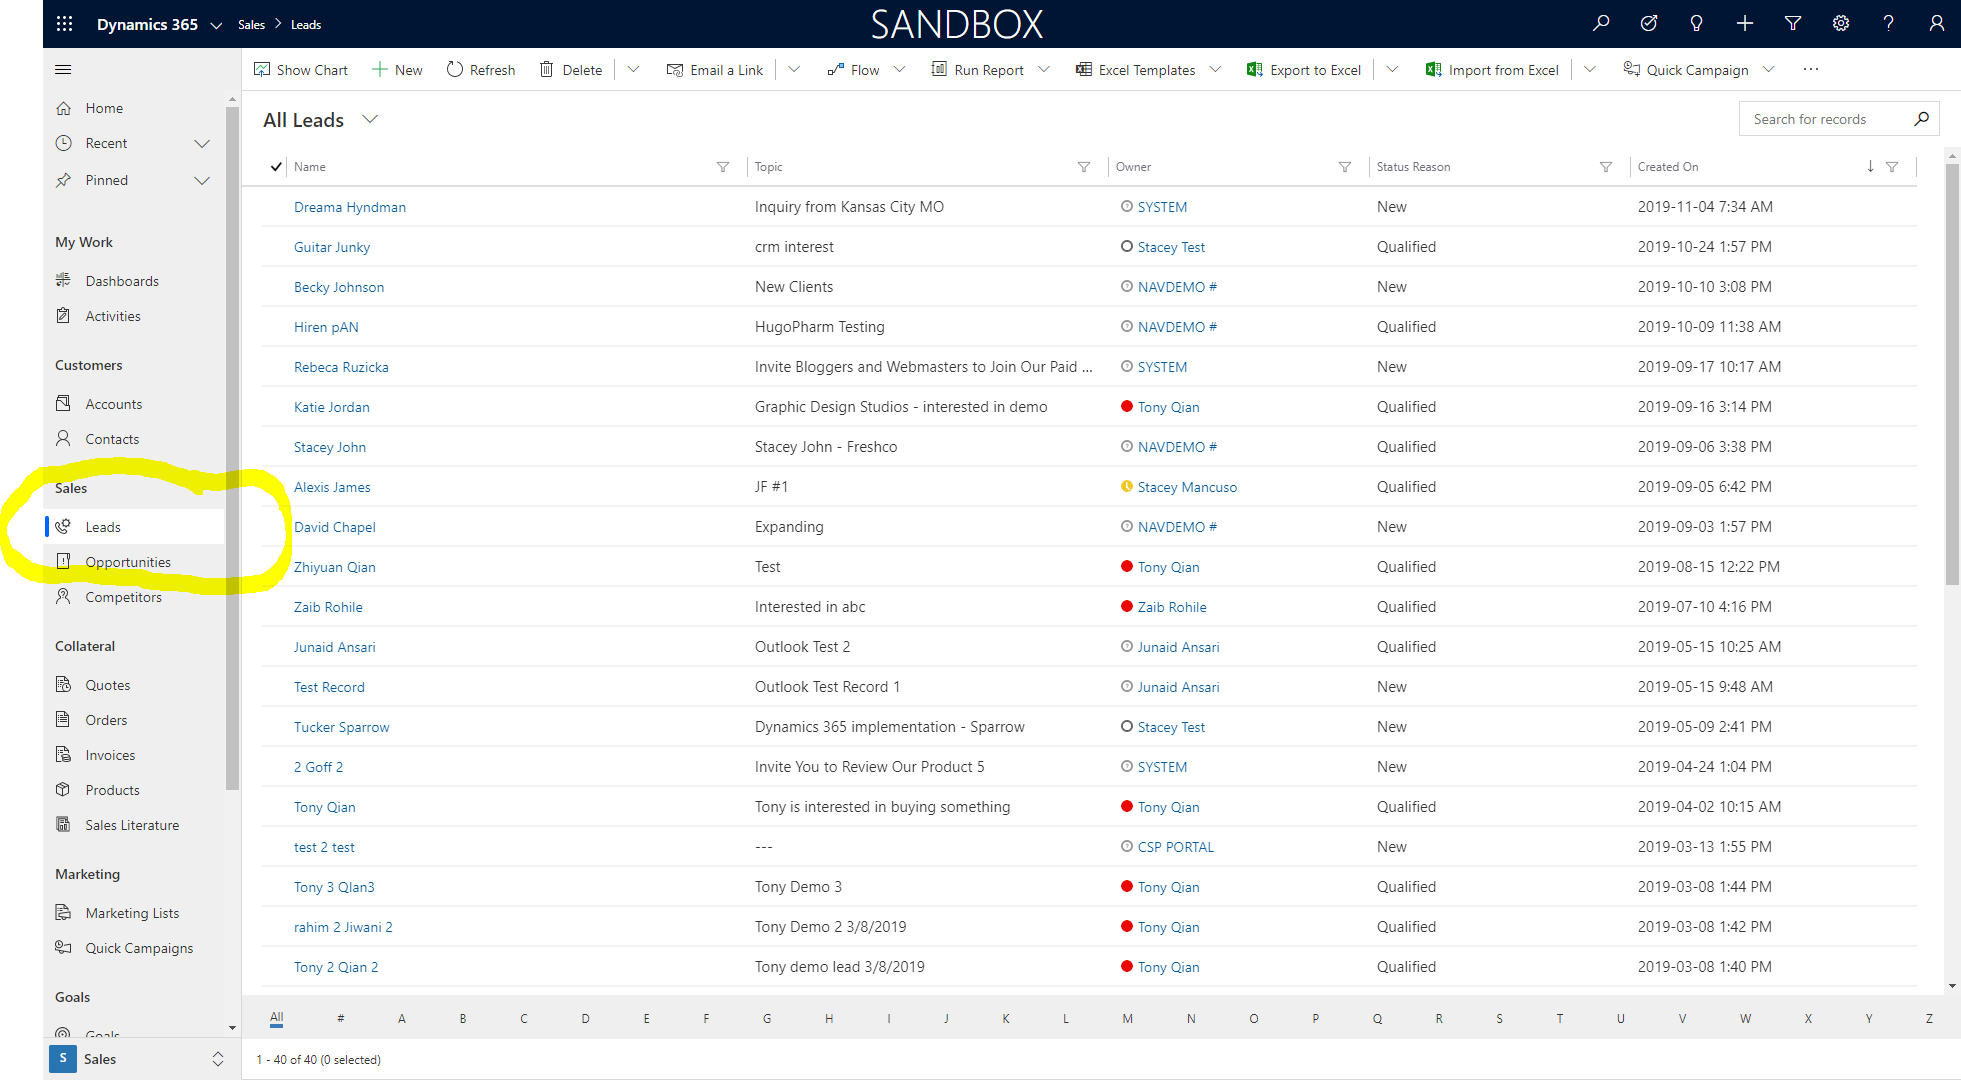This screenshot has height=1080, width=1961.
Task: Expand the All Leads view selector
Action: [370, 119]
